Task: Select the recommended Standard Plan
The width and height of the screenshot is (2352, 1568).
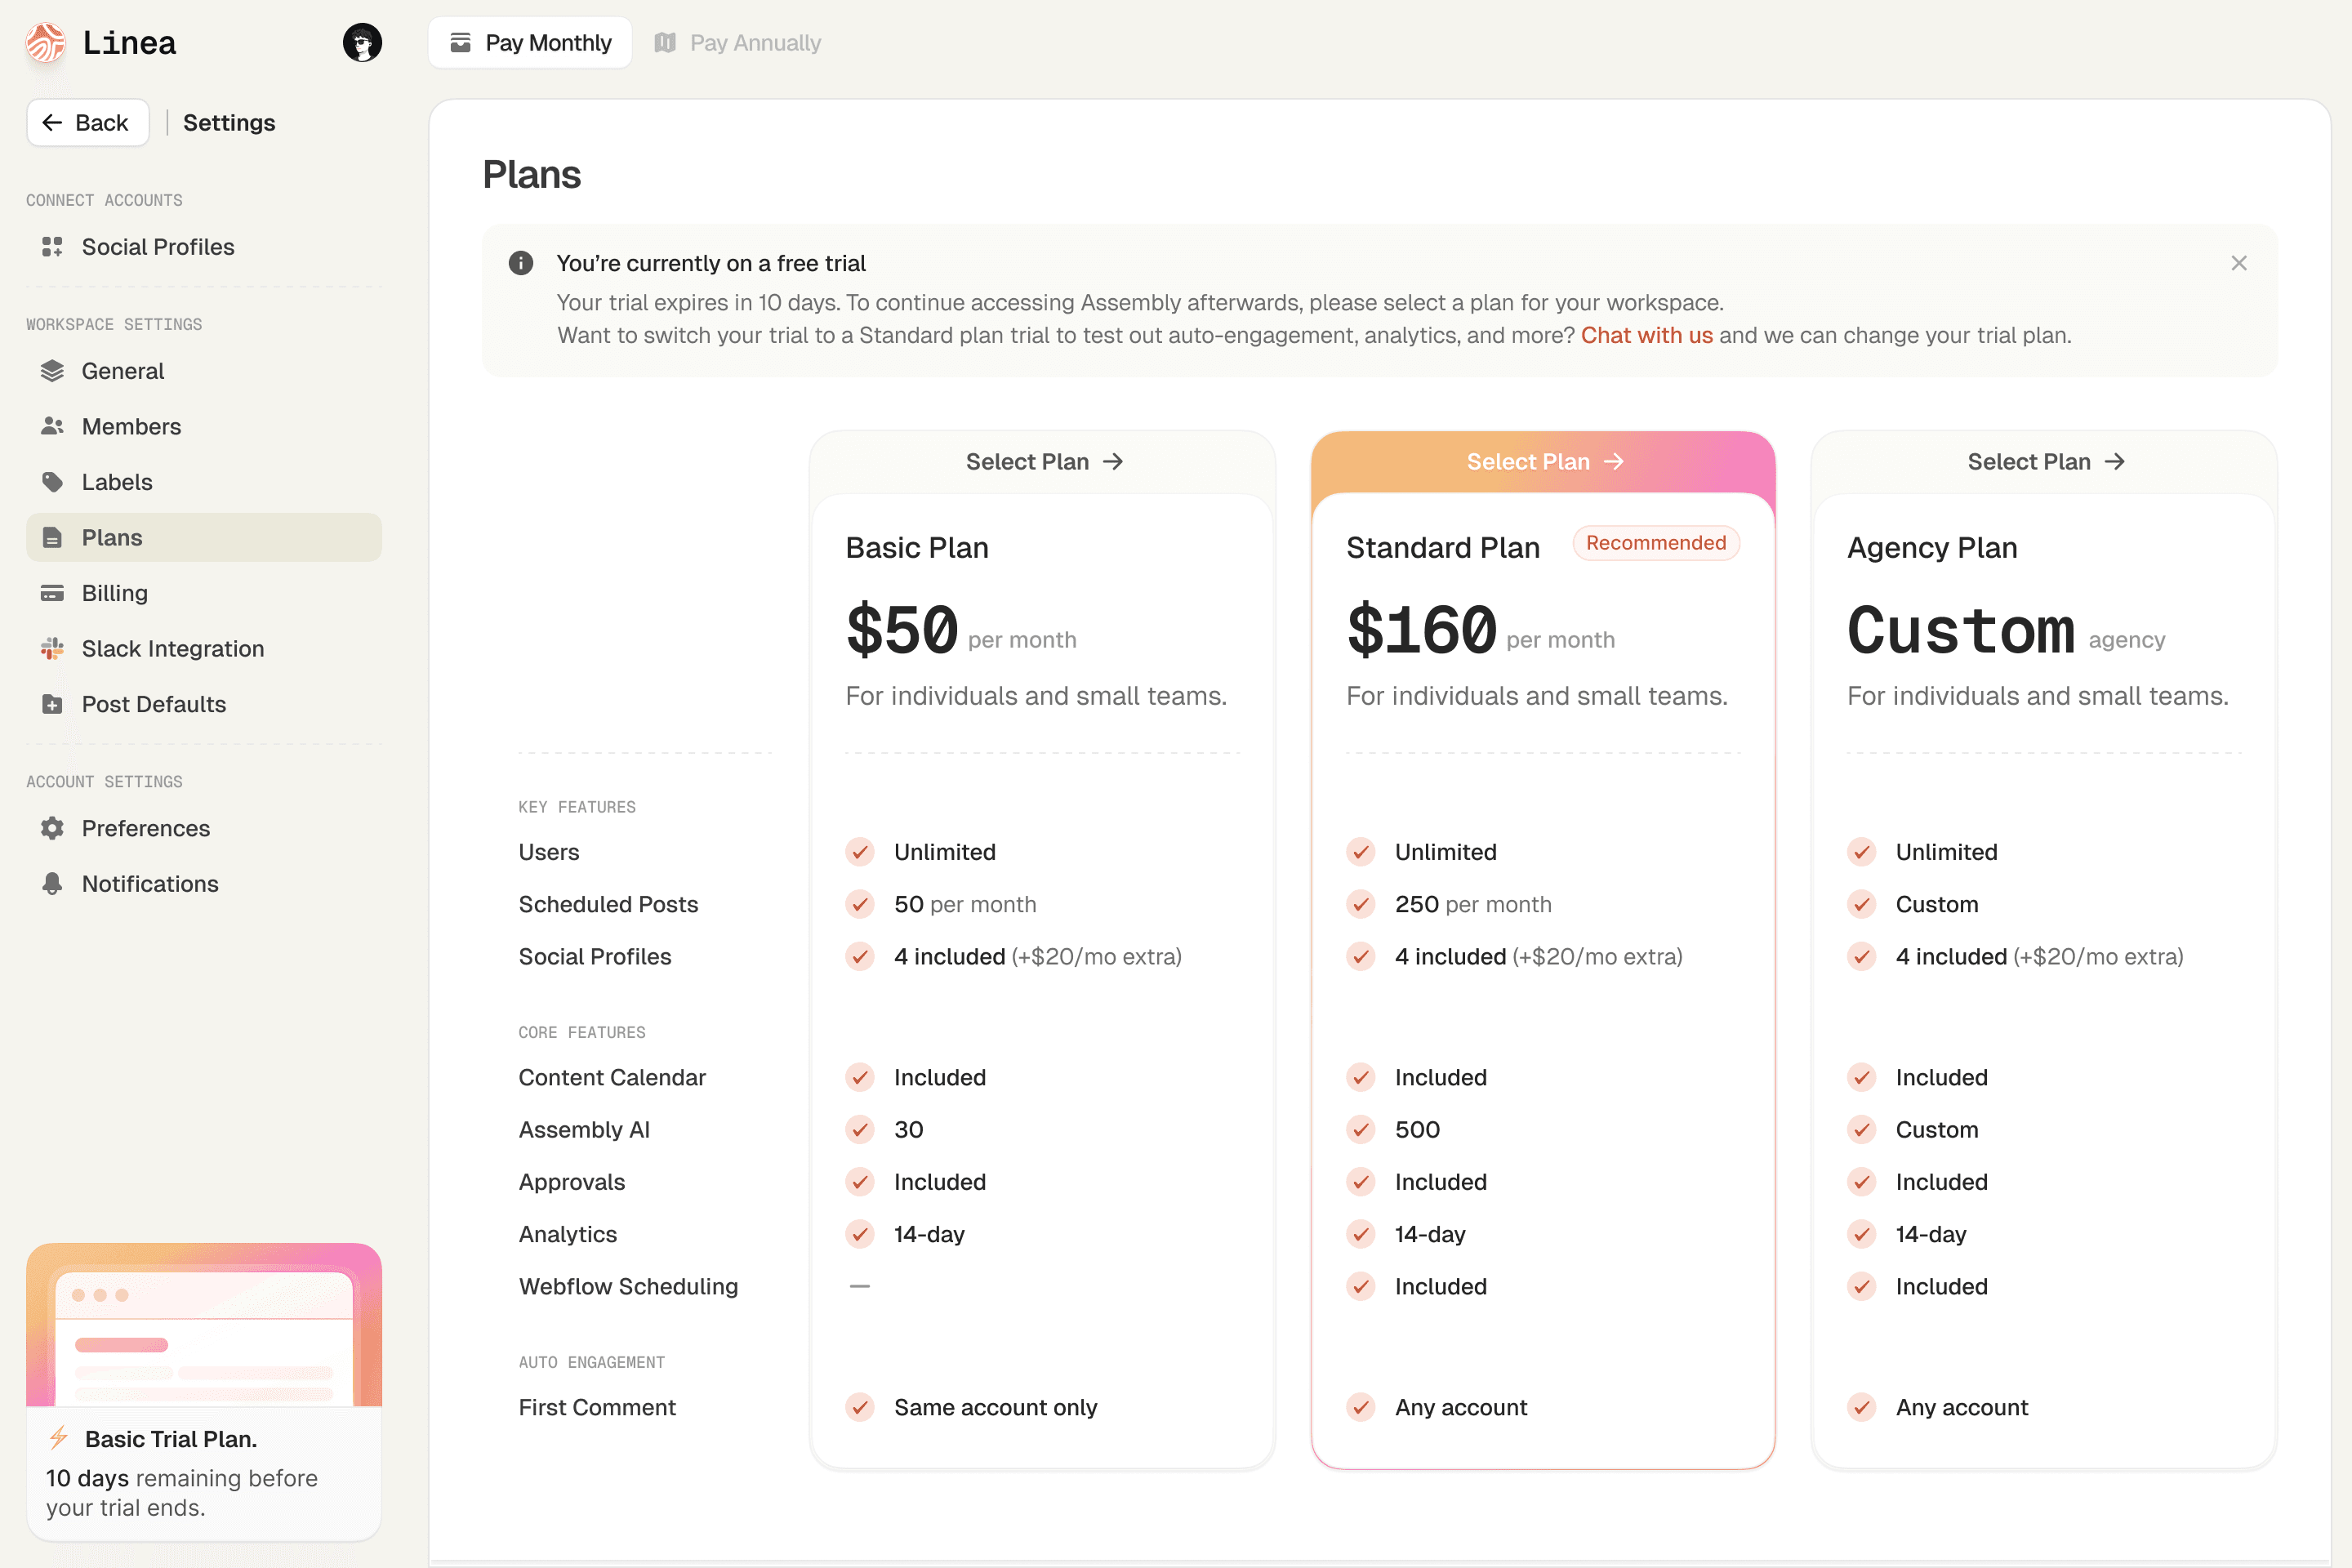Action: [x=1543, y=462]
